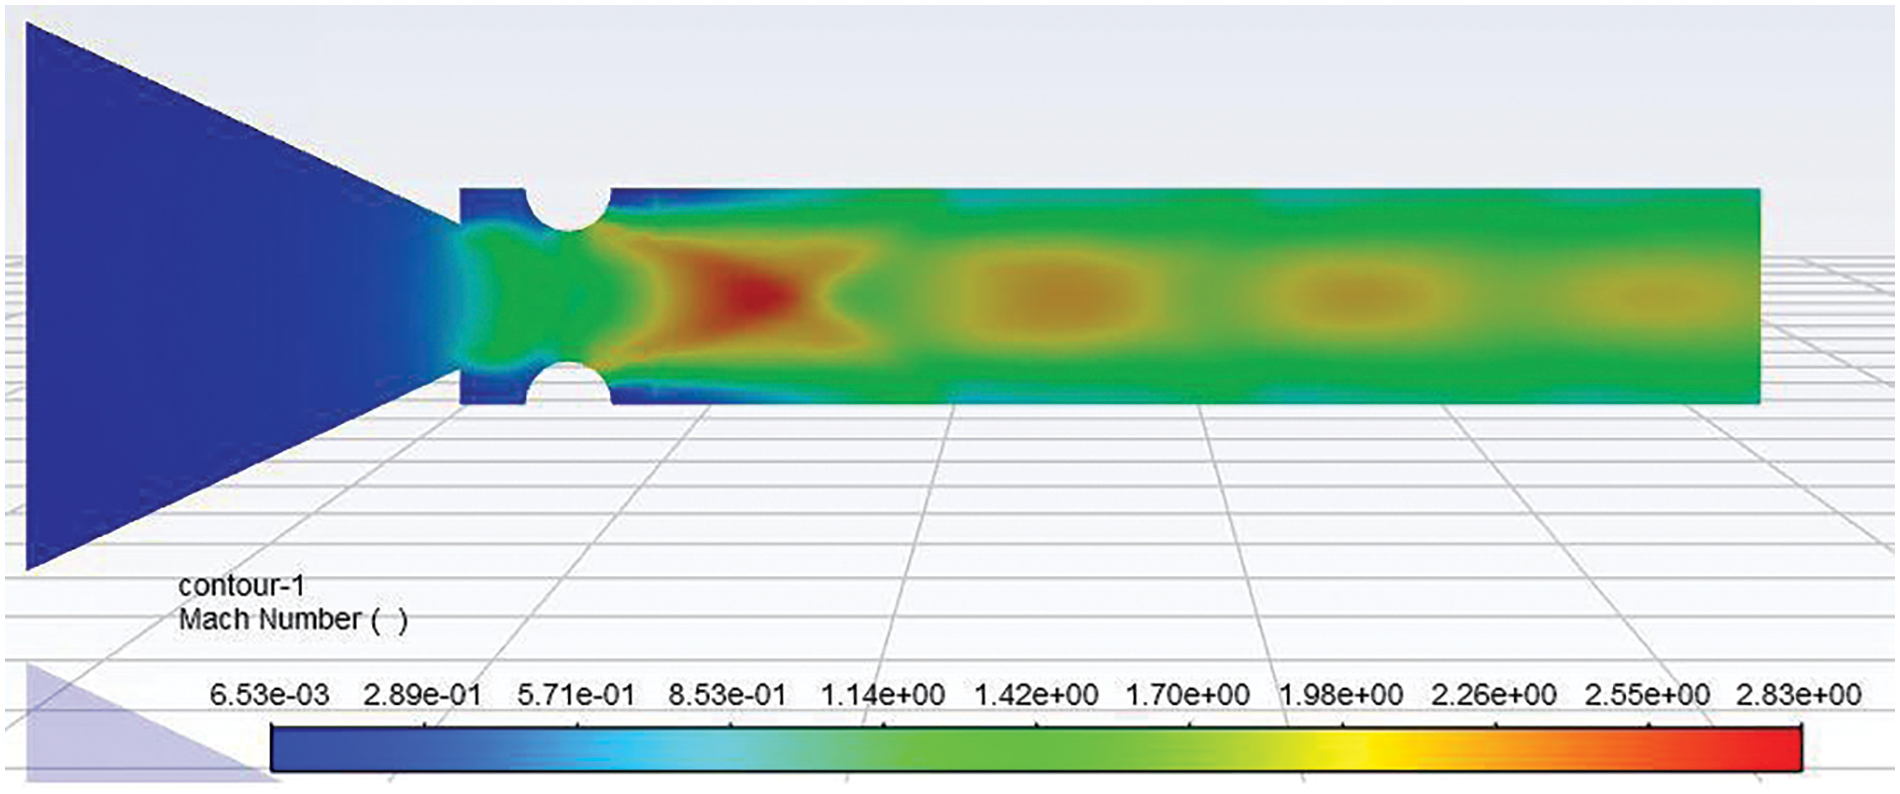
Task: Click the lower semicircular cutout at the throat
Action: pos(567,386)
